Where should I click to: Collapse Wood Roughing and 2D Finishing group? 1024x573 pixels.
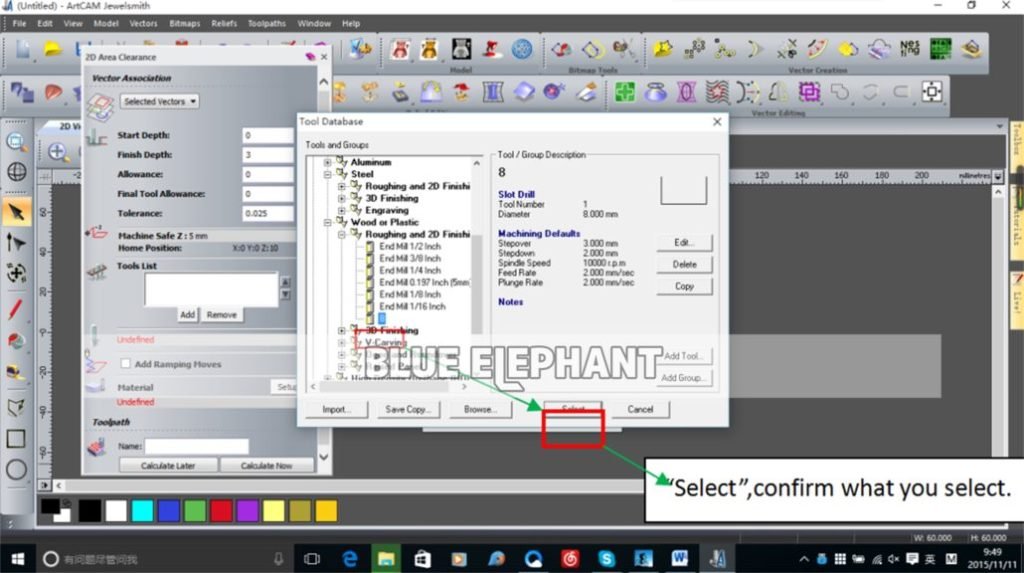[341, 235]
